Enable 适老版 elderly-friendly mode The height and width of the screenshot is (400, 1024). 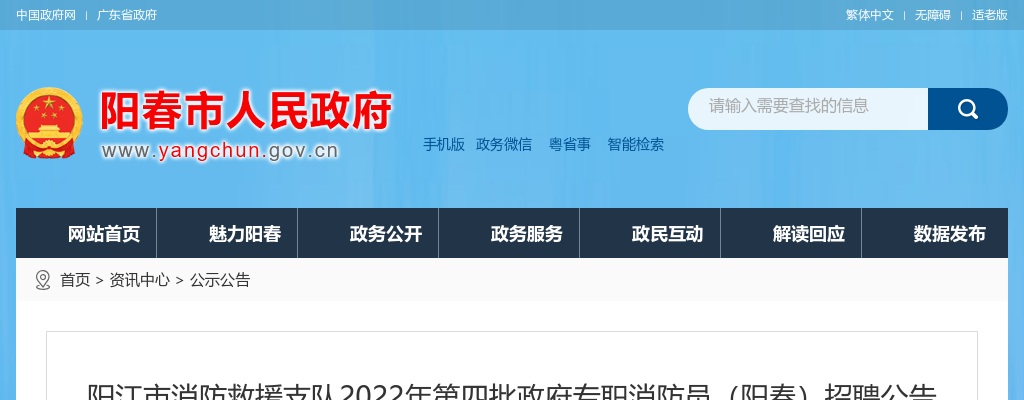pos(990,15)
